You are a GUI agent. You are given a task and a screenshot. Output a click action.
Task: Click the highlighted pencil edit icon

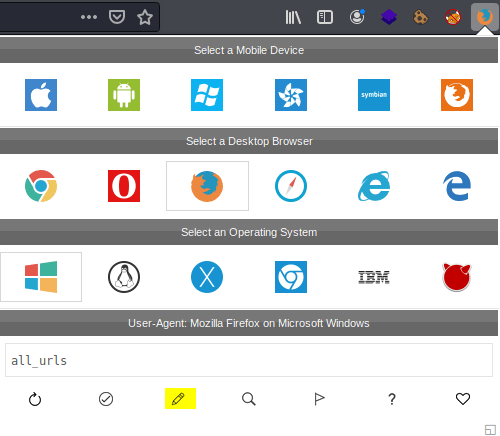[180, 399]
